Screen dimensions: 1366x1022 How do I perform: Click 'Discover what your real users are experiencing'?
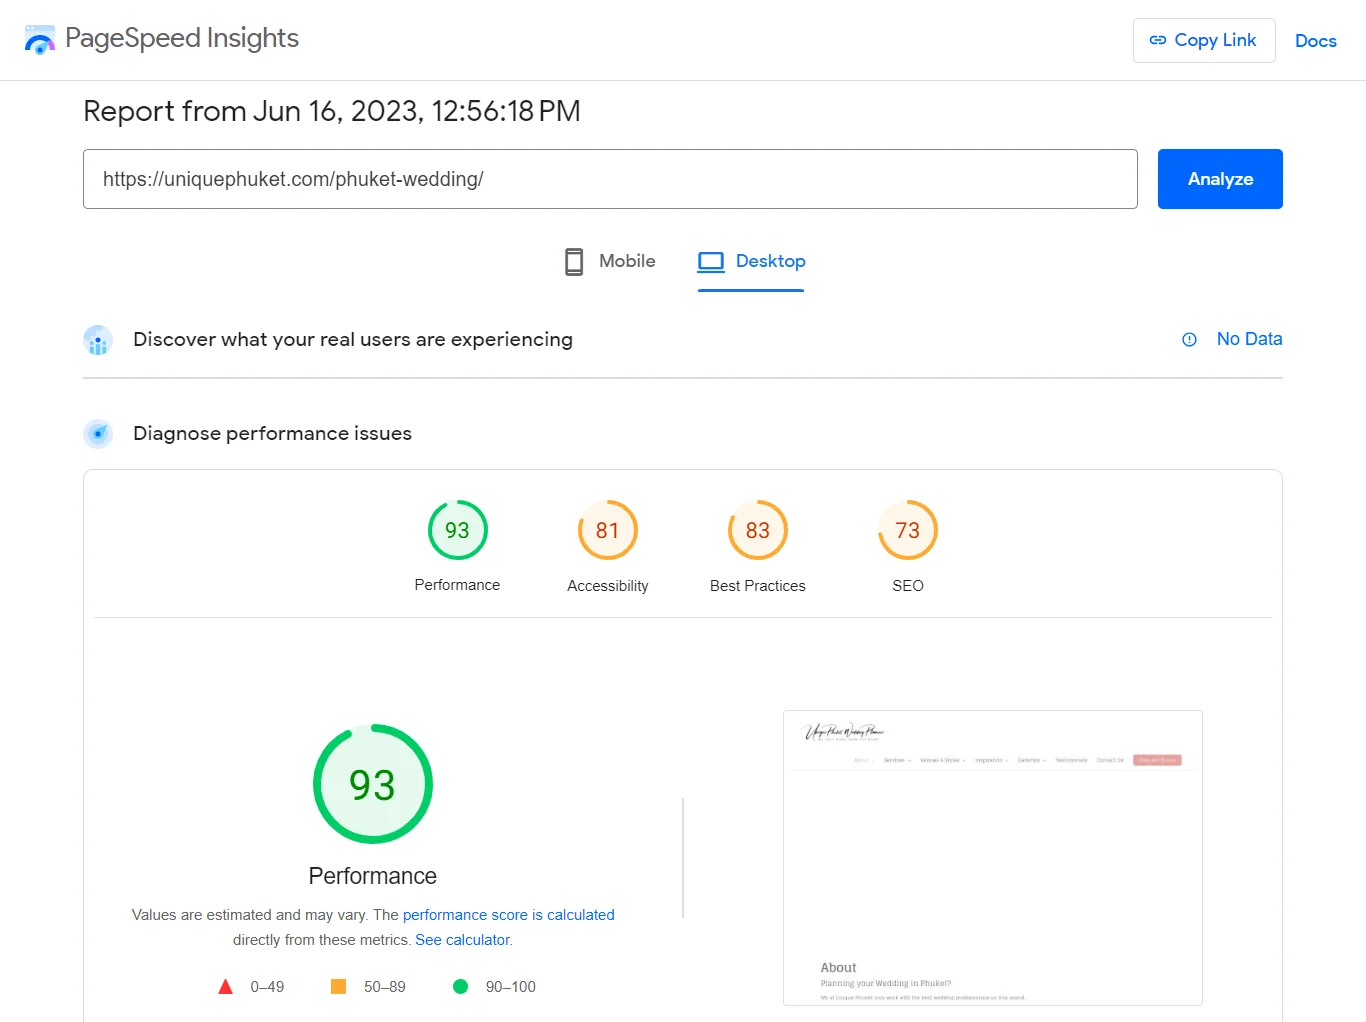point(353,340)
